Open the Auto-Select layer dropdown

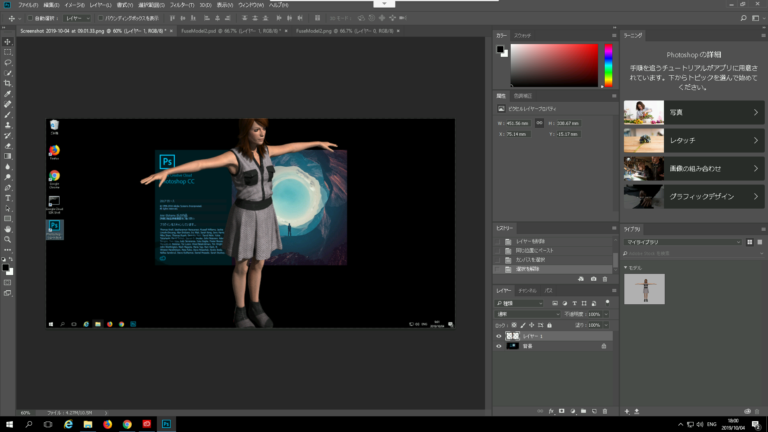point(77,18)
